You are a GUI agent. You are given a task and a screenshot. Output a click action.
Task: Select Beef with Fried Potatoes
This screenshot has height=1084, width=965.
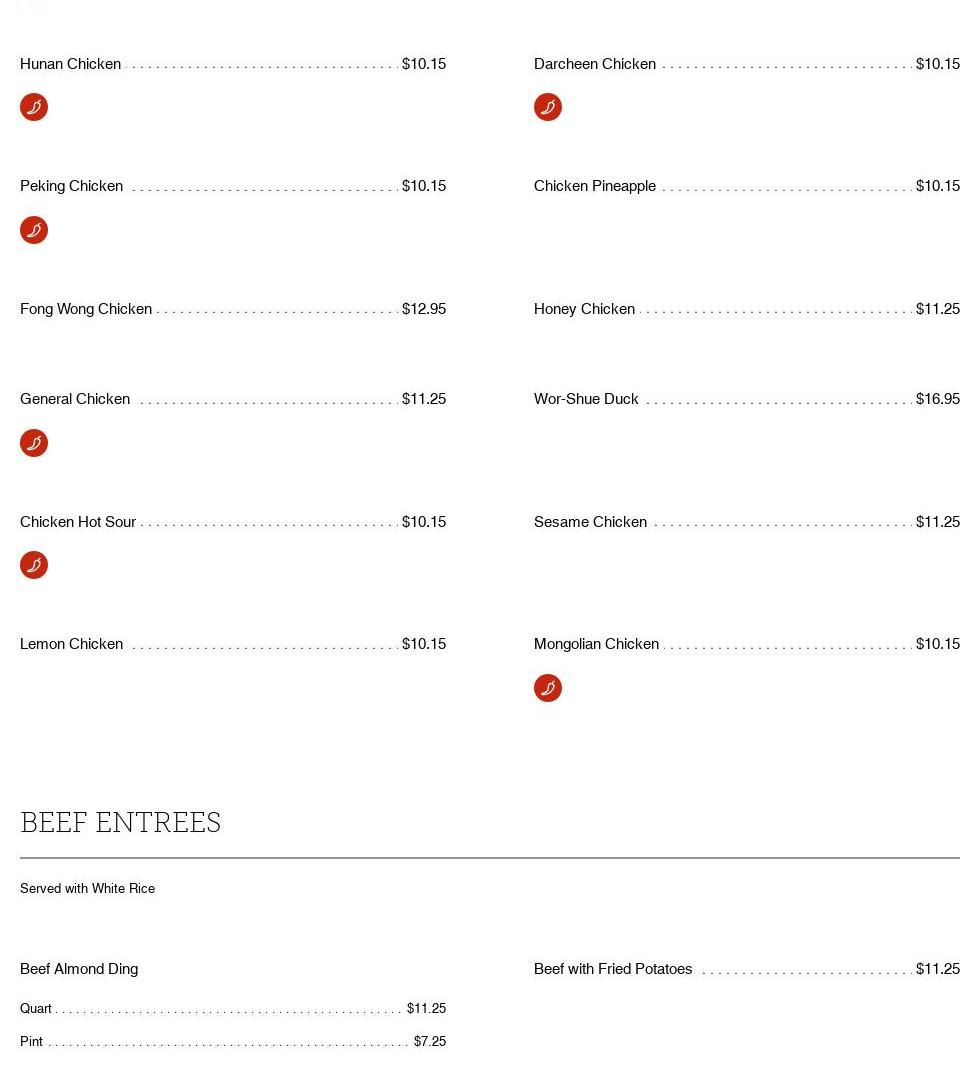point(613,969)
